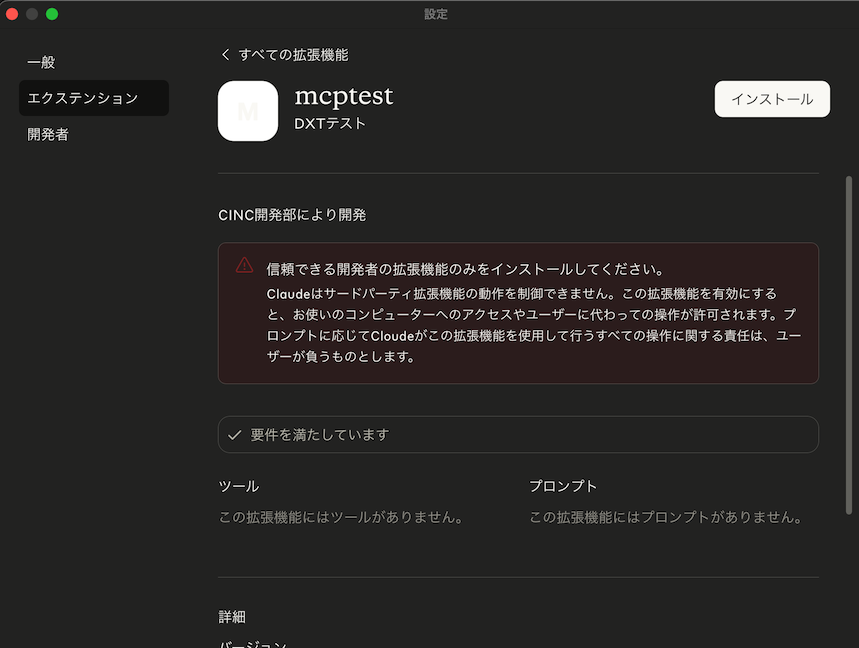This screenshot has height=648, width=859.
Task: Click the この拡張機能にはプロンプトがありません text
Action: [x=666, y=517]
